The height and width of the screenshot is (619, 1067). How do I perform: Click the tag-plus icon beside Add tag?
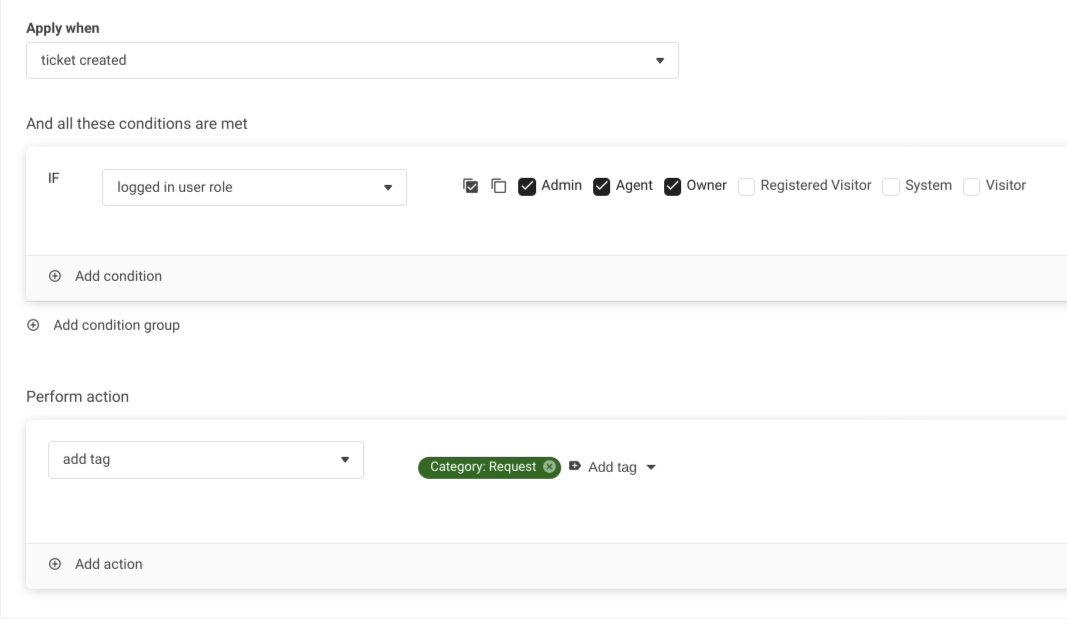point(574,467)
